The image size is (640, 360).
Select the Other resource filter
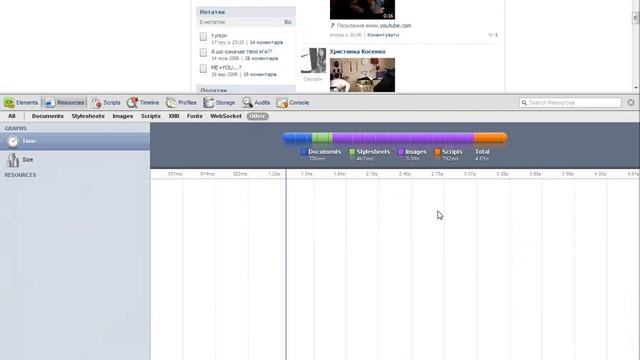[258, 116]
